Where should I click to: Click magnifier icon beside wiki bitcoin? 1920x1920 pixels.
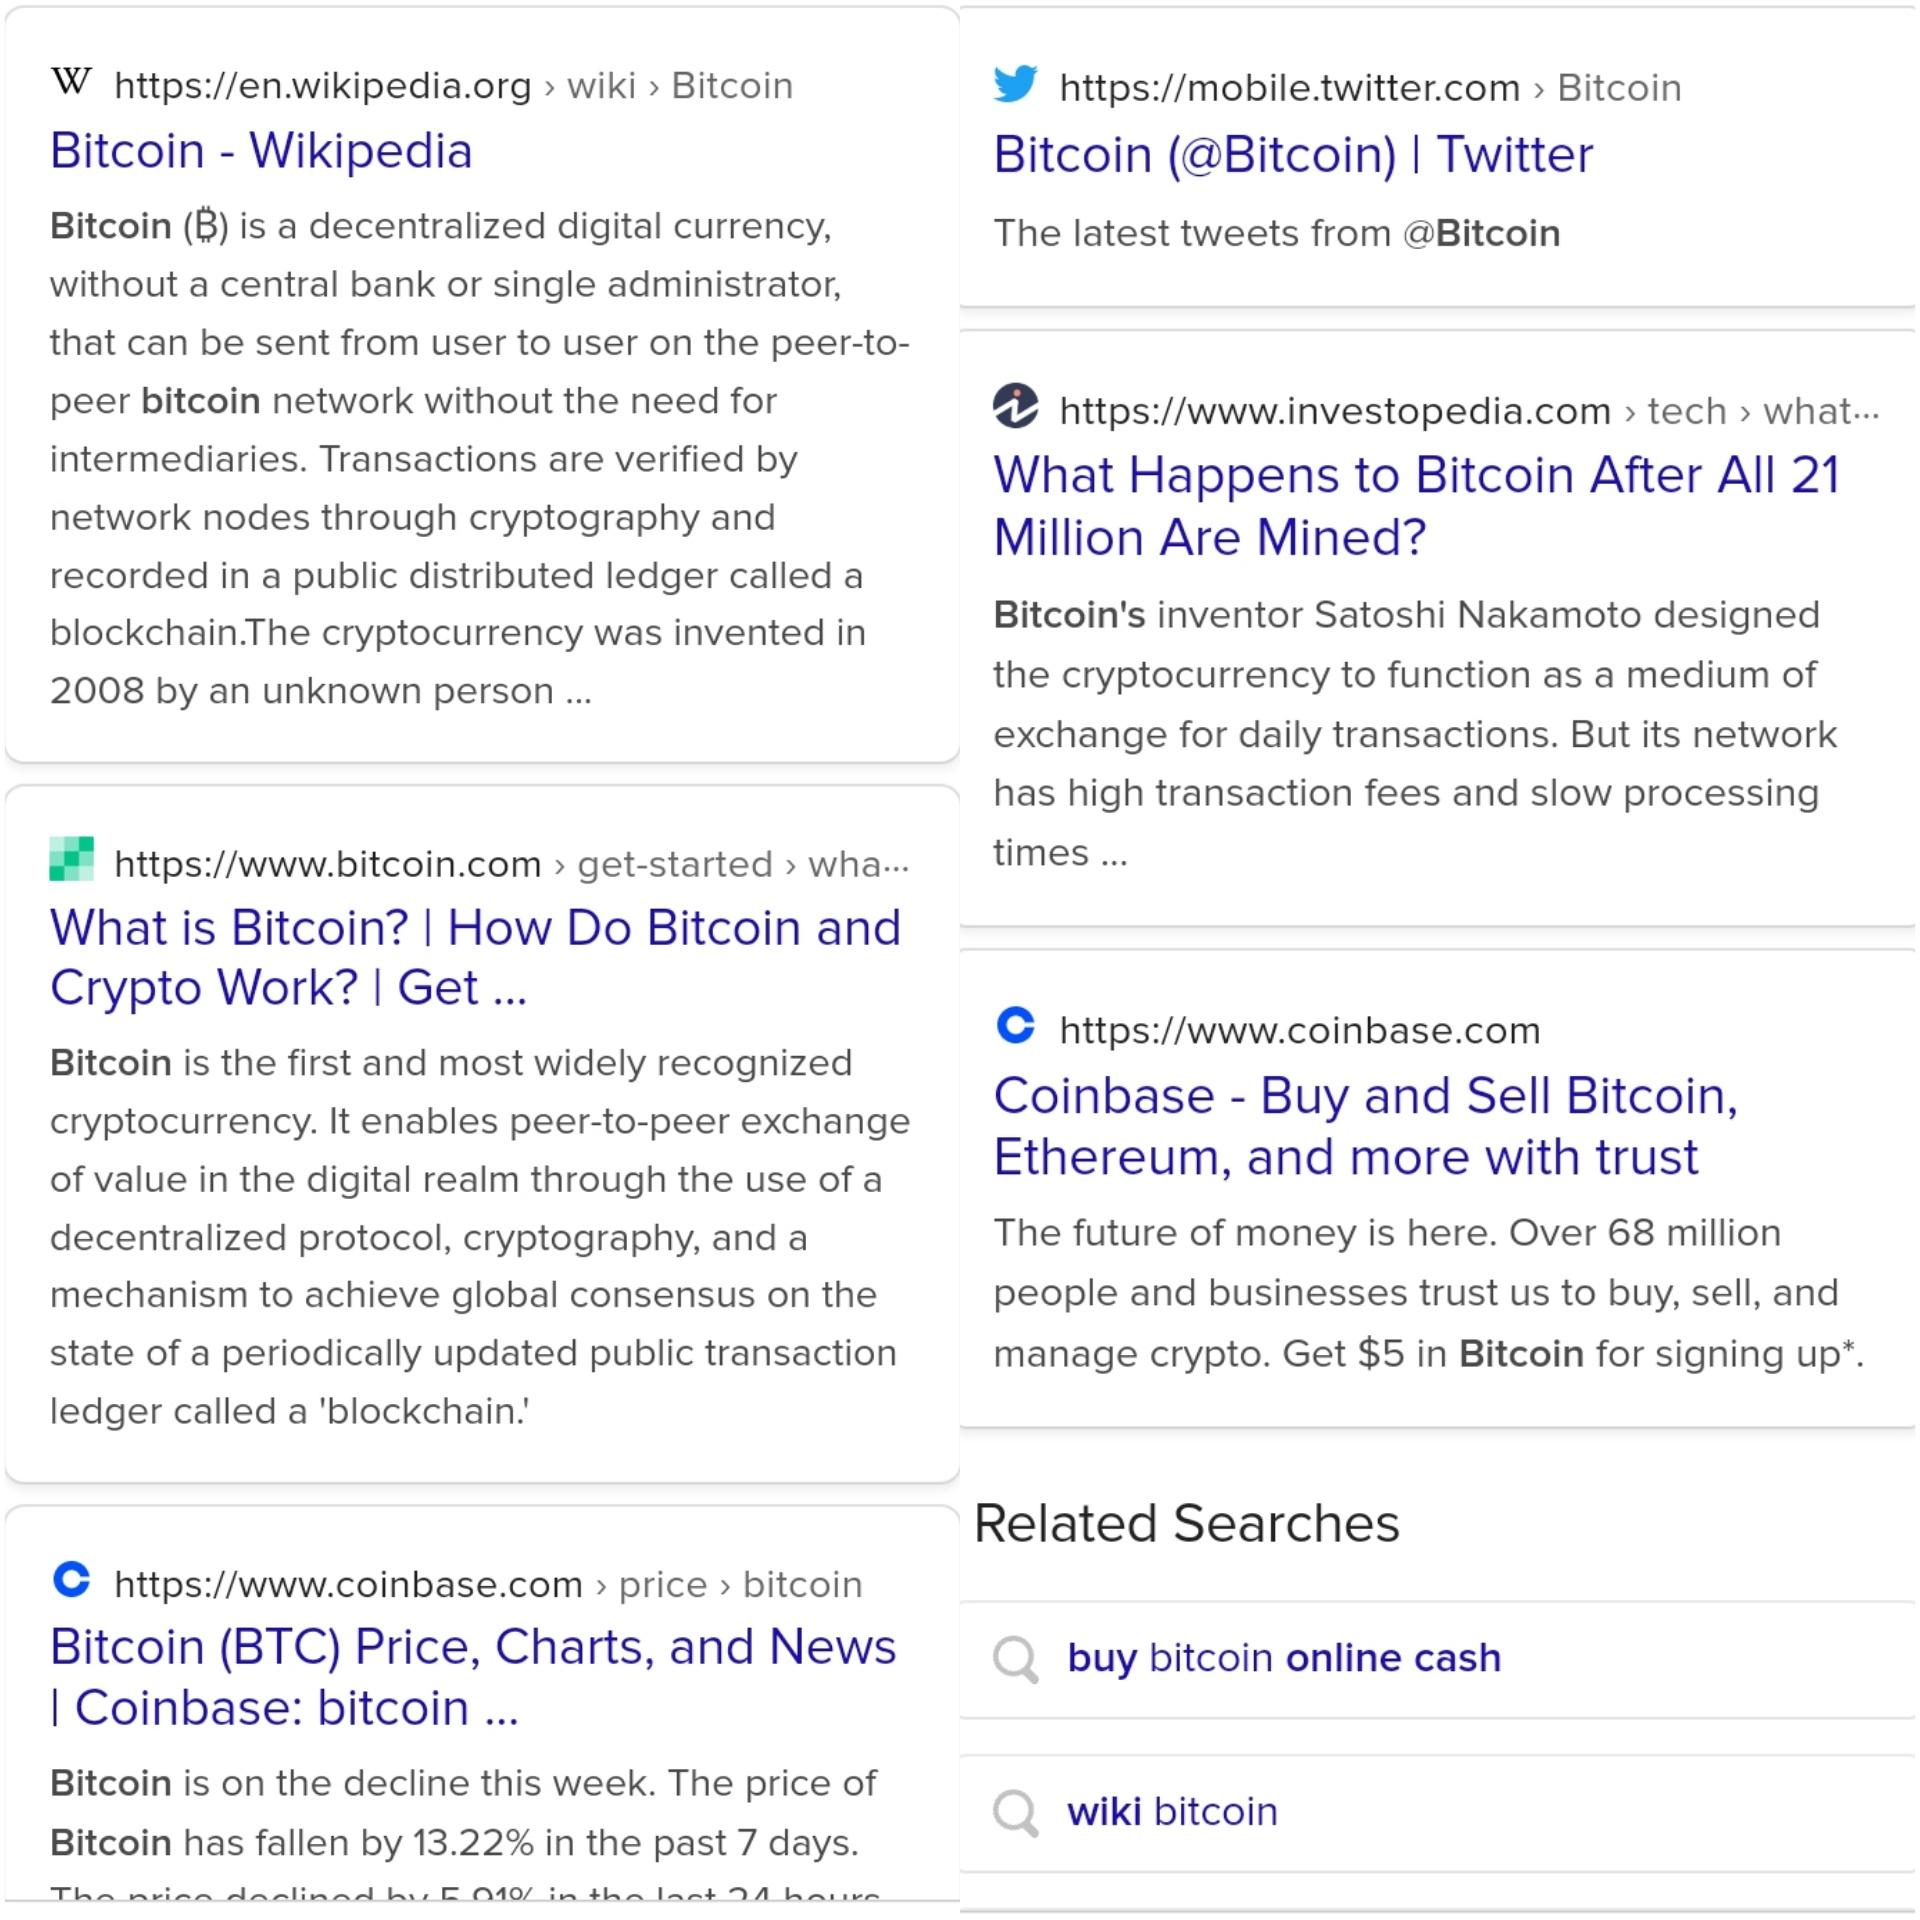tap(1016, 1814)
